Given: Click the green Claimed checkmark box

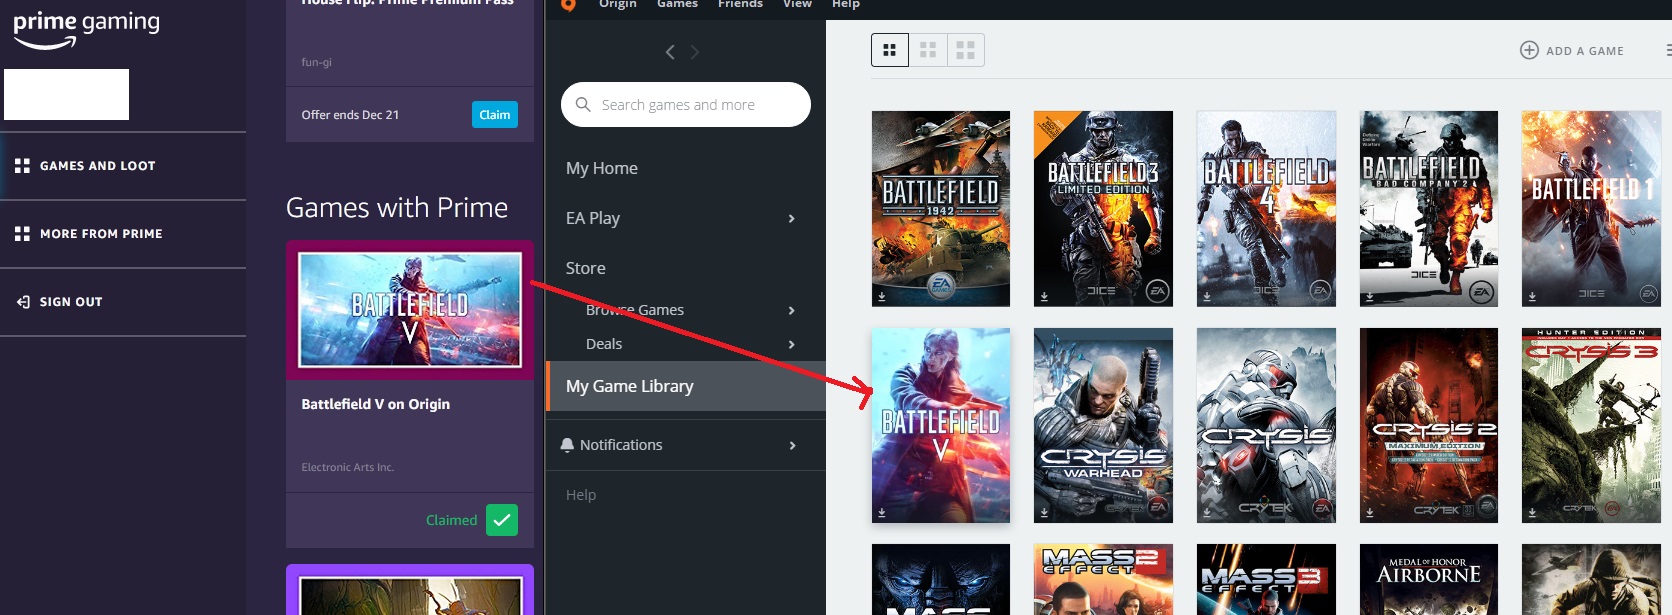Looking at the screenshot, I should click(x=502, y=520).
